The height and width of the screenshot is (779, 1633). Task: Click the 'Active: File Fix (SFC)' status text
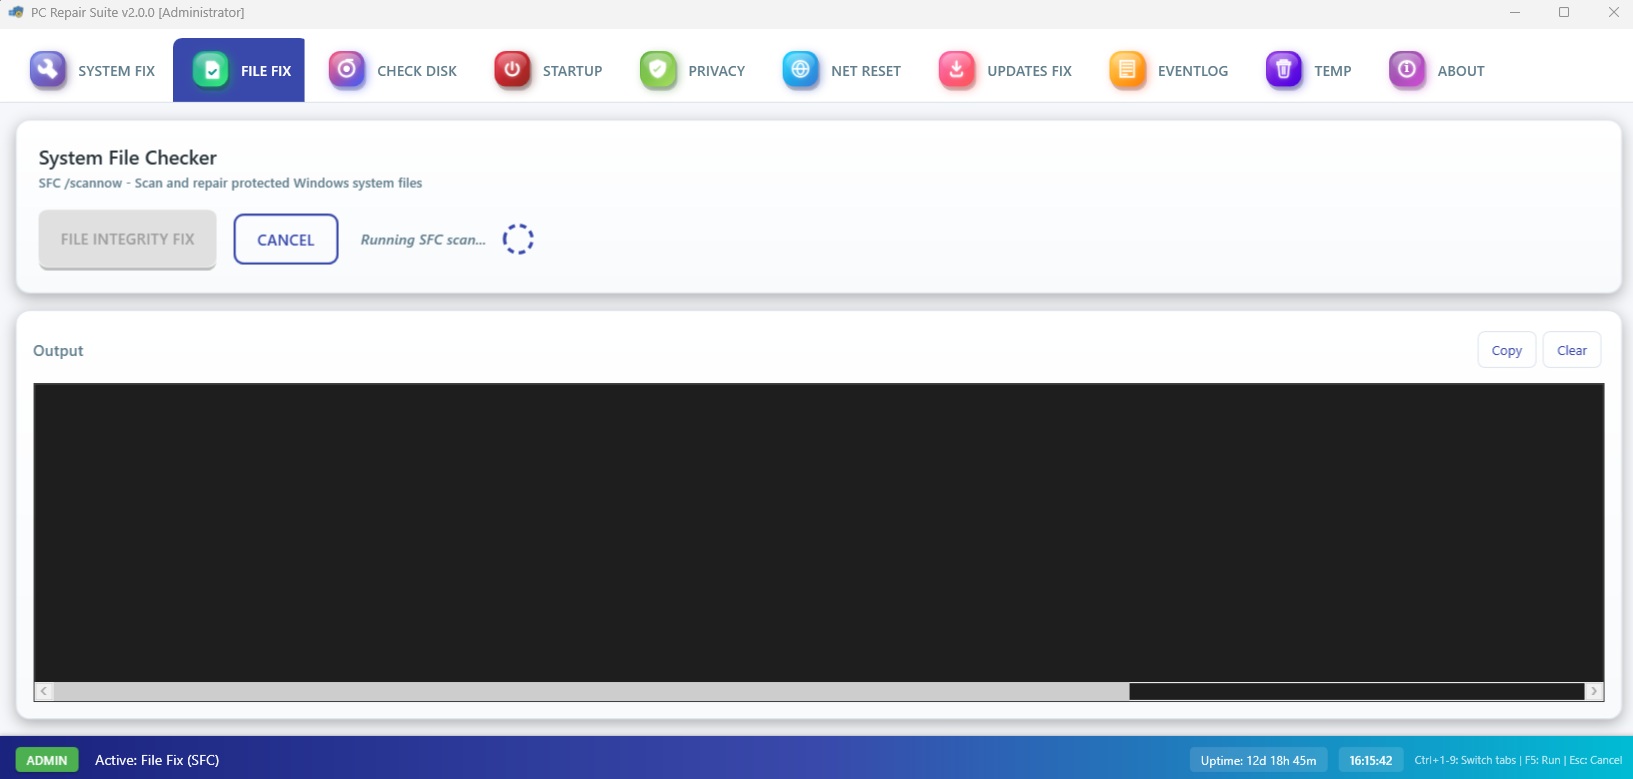coord(157,760)
